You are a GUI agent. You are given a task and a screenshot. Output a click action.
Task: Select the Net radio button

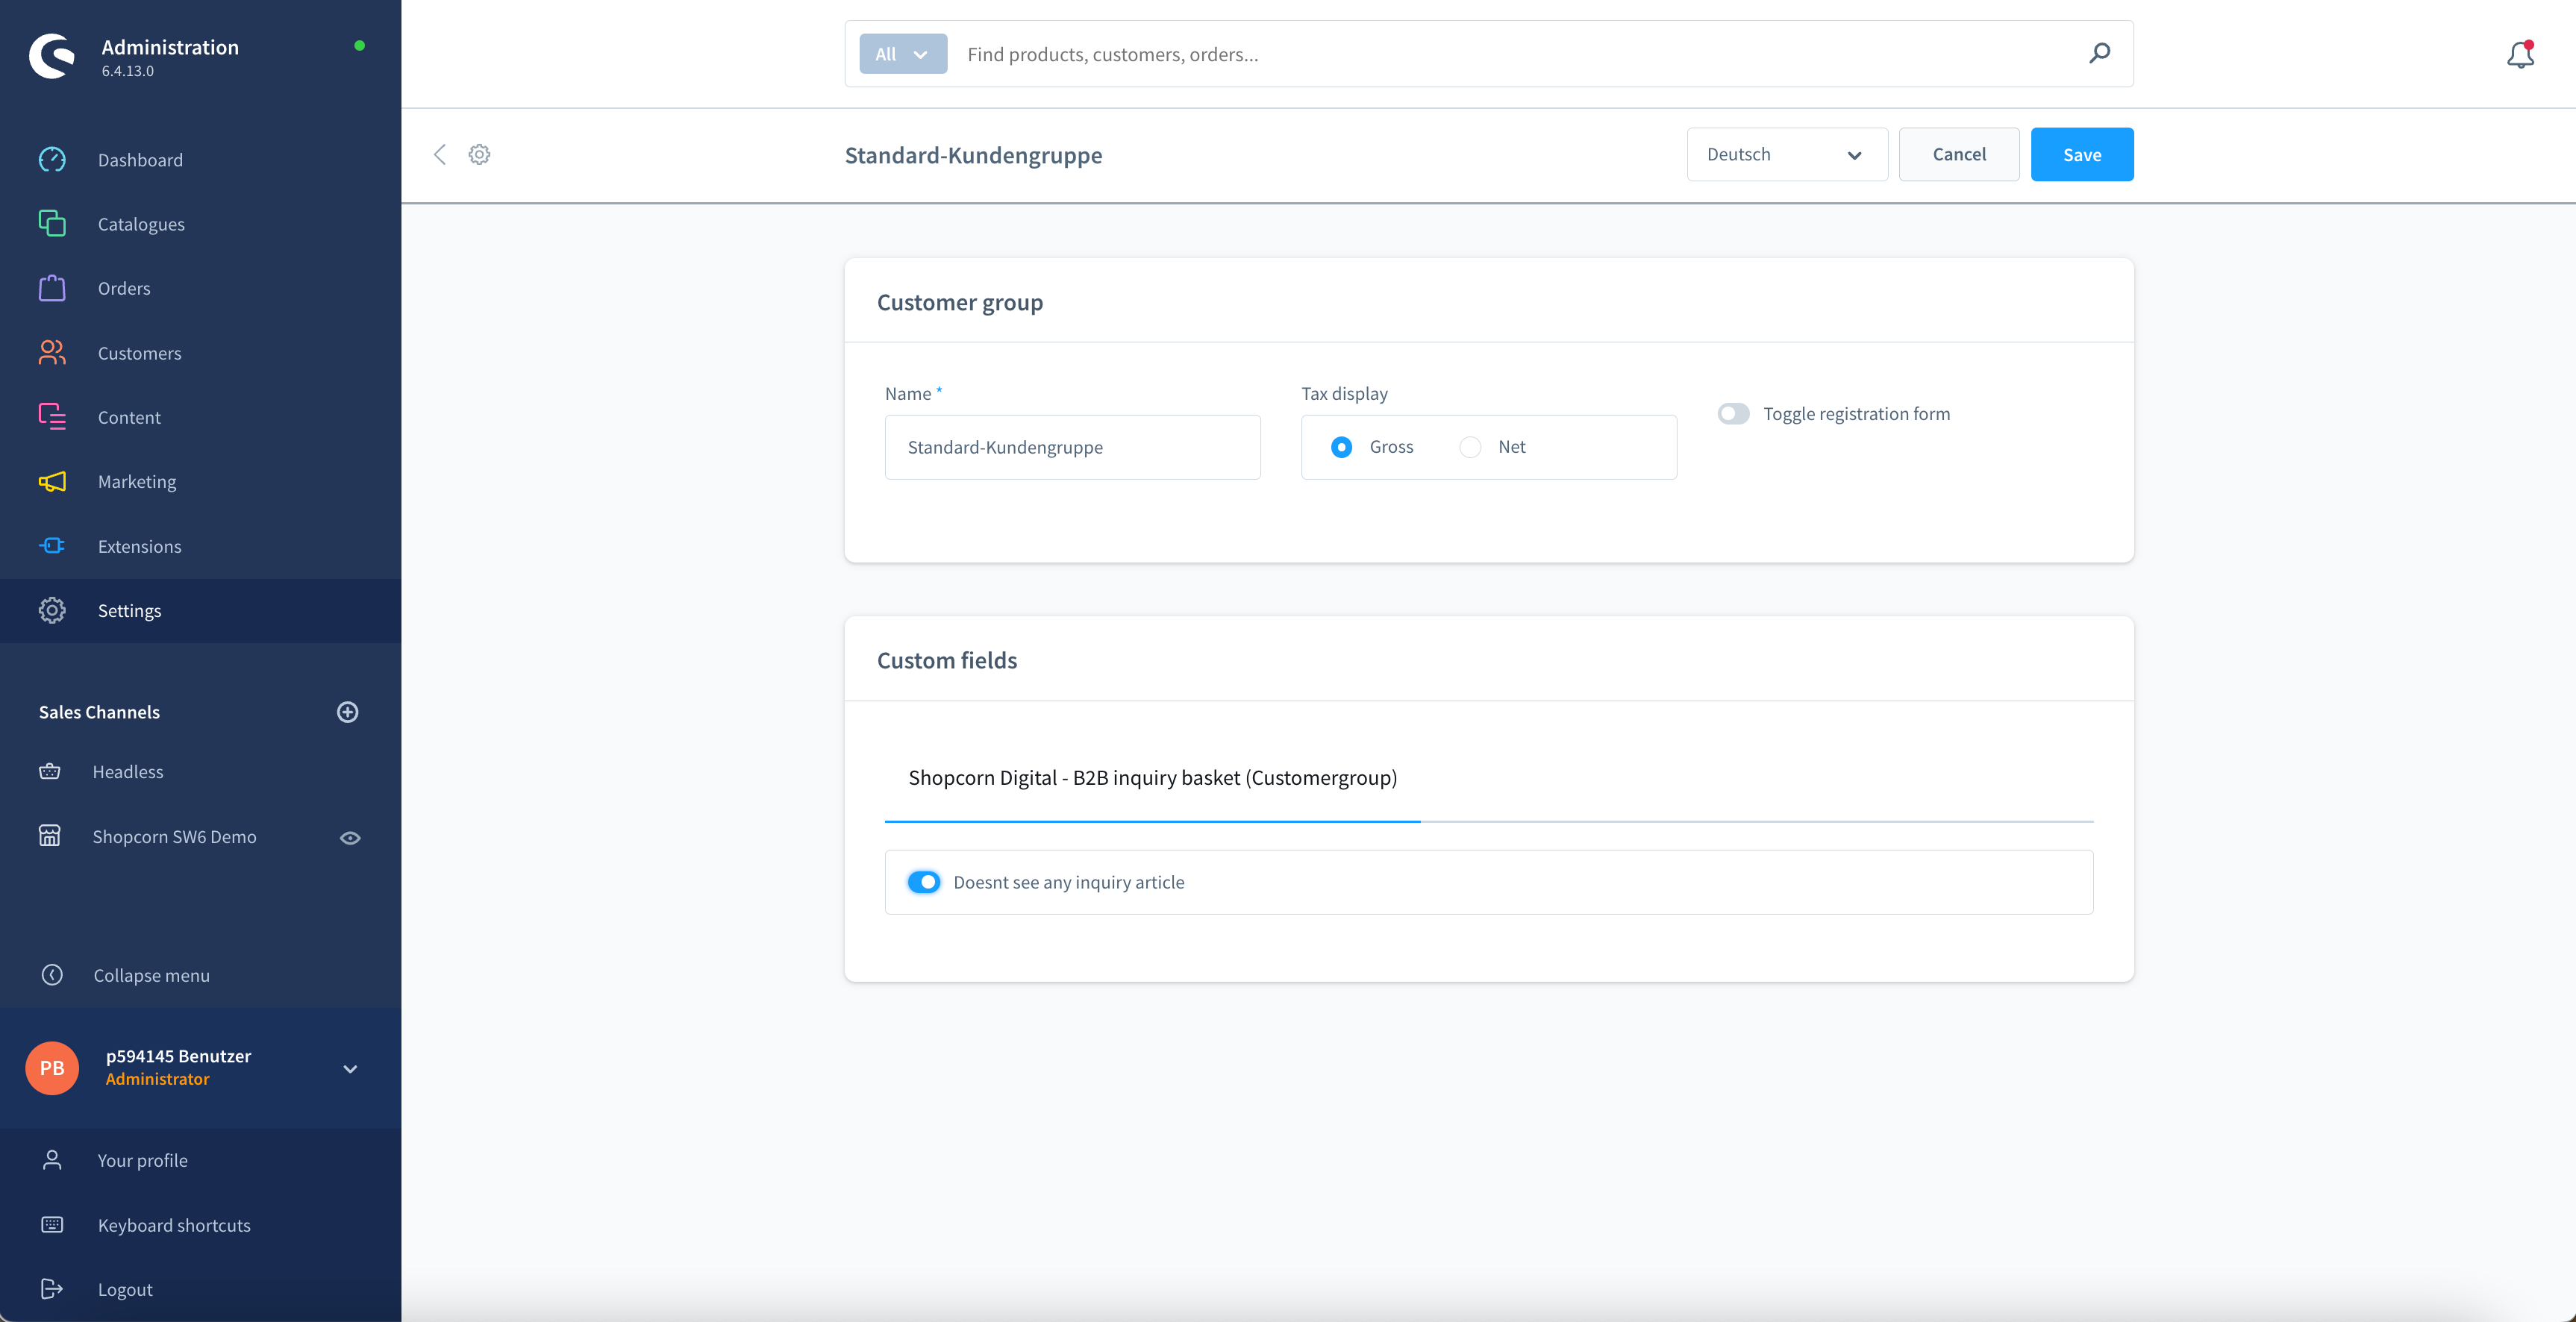(1470, 447)
